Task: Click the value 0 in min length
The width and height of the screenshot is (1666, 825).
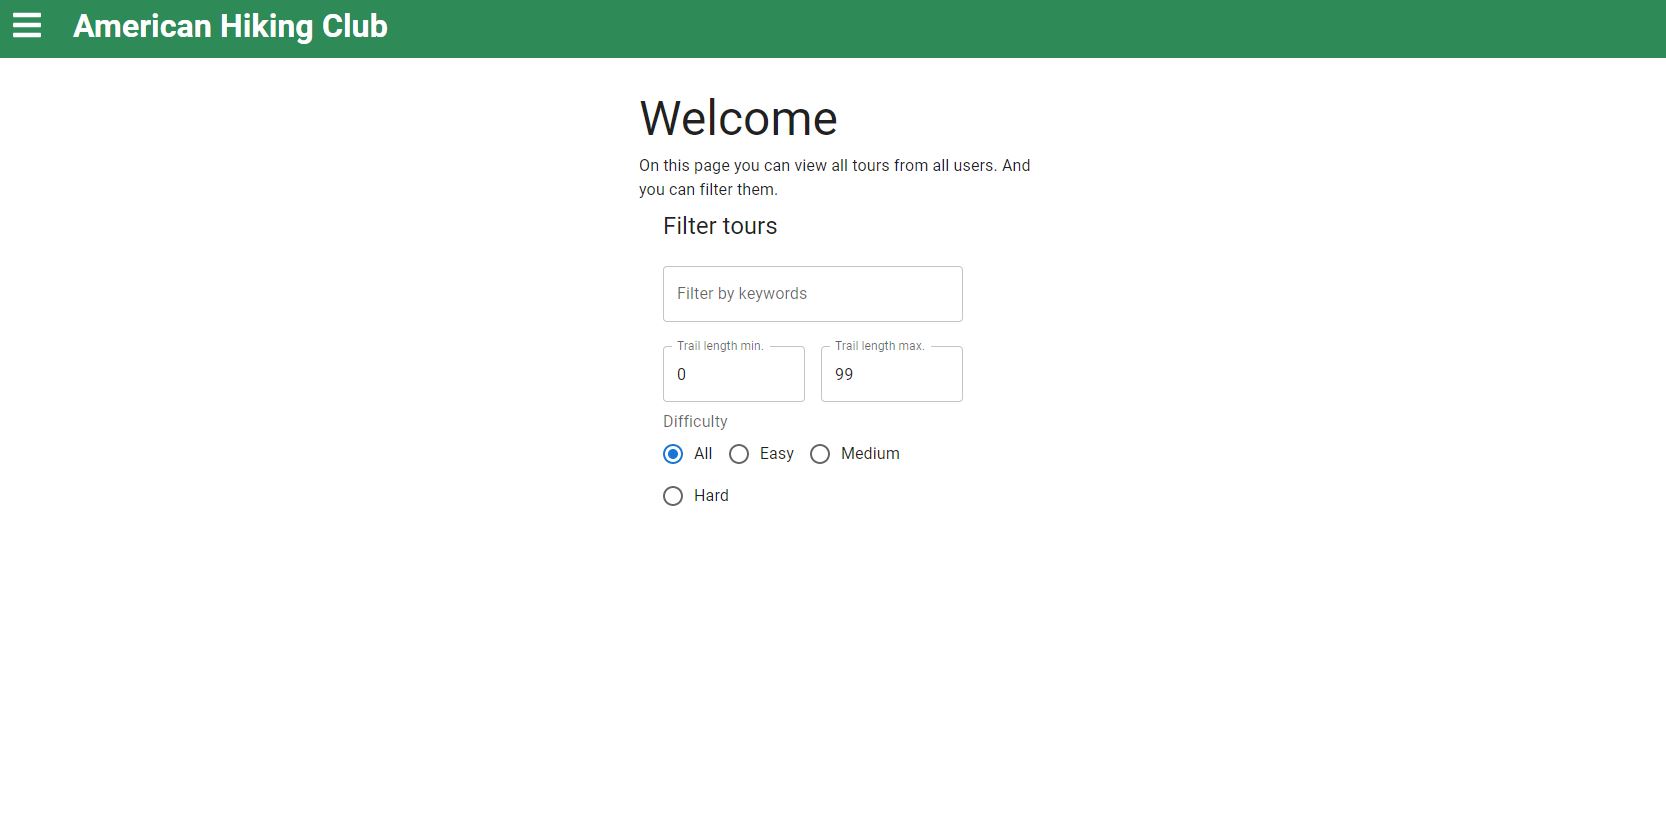Action: click(x=682, y=374)
